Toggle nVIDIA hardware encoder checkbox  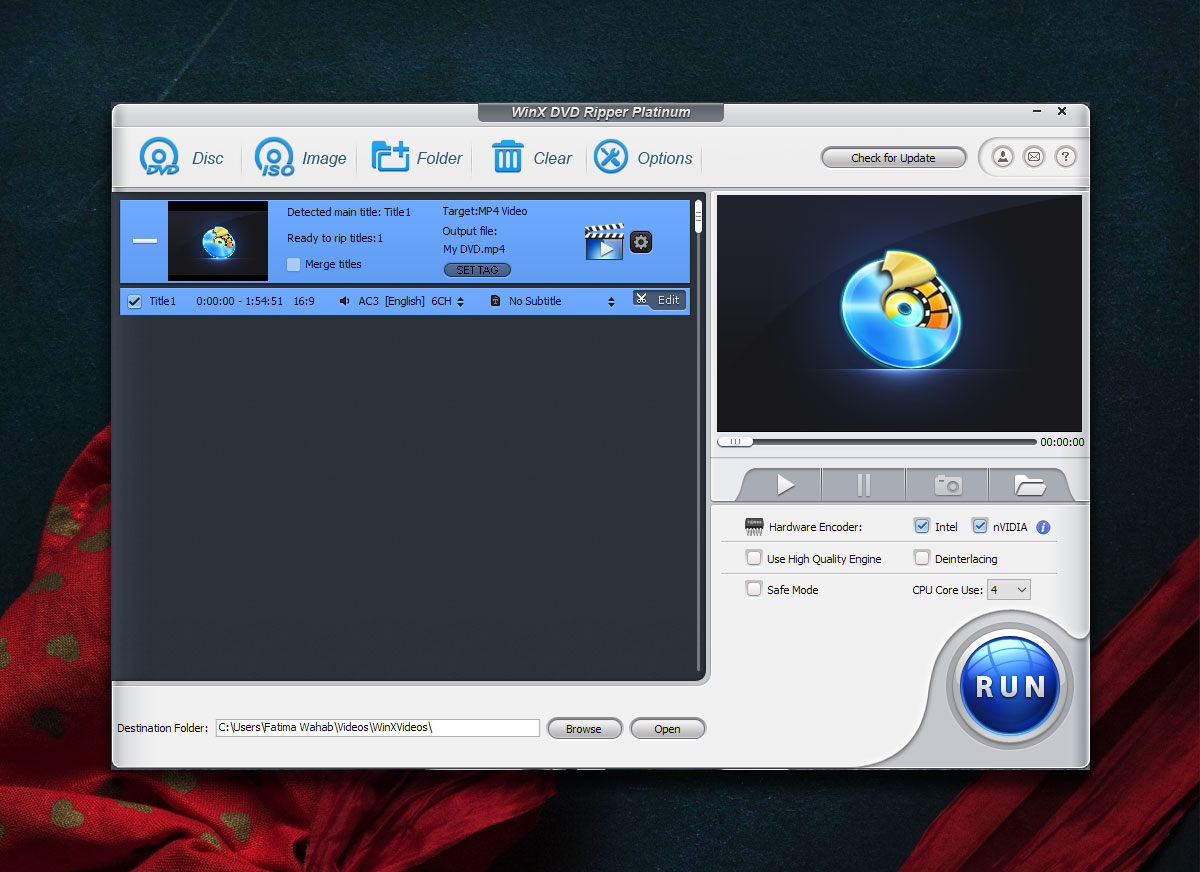(x=980, y=526)
